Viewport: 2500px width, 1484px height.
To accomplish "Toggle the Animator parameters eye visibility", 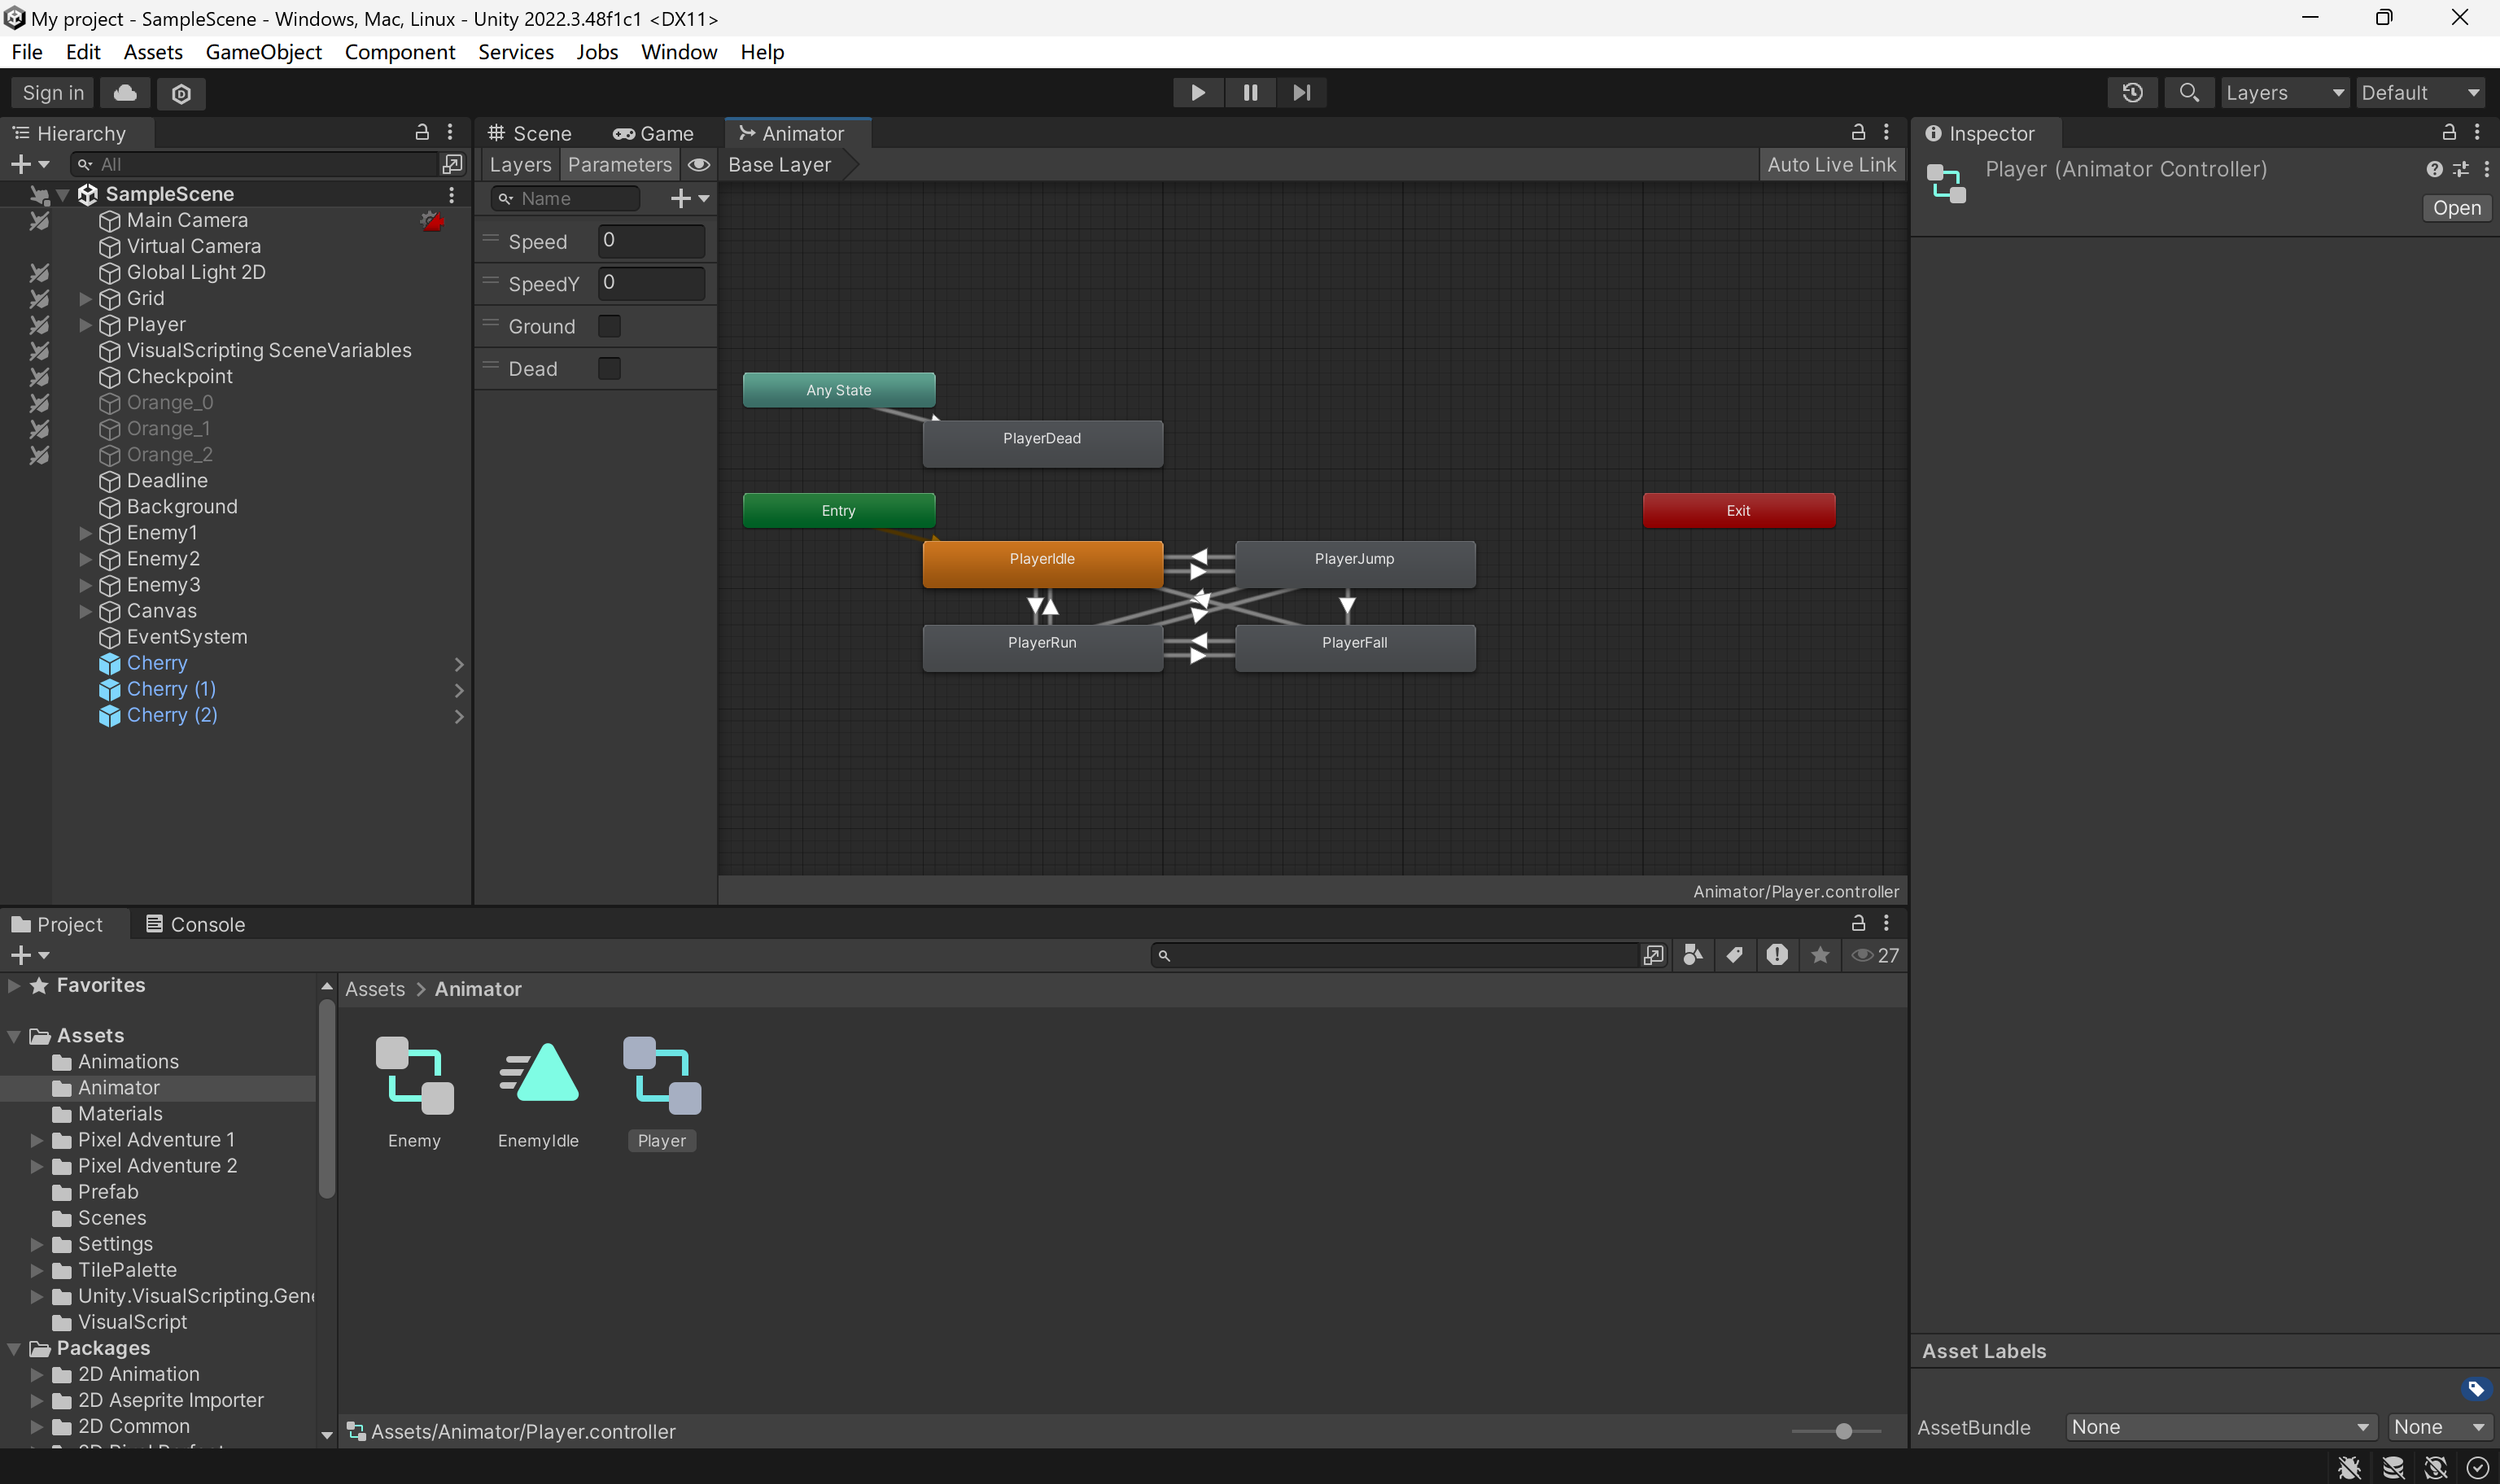I will [699, 165].
